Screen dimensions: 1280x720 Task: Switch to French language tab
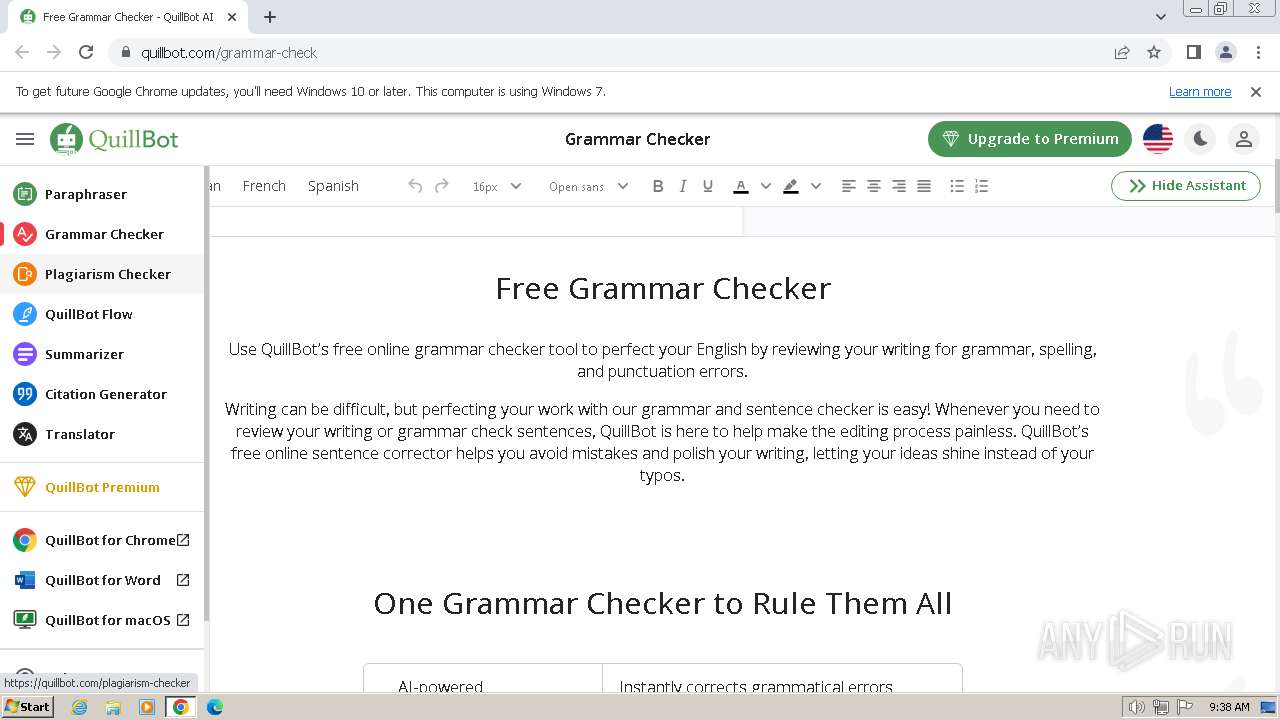(x=264, y=186)
